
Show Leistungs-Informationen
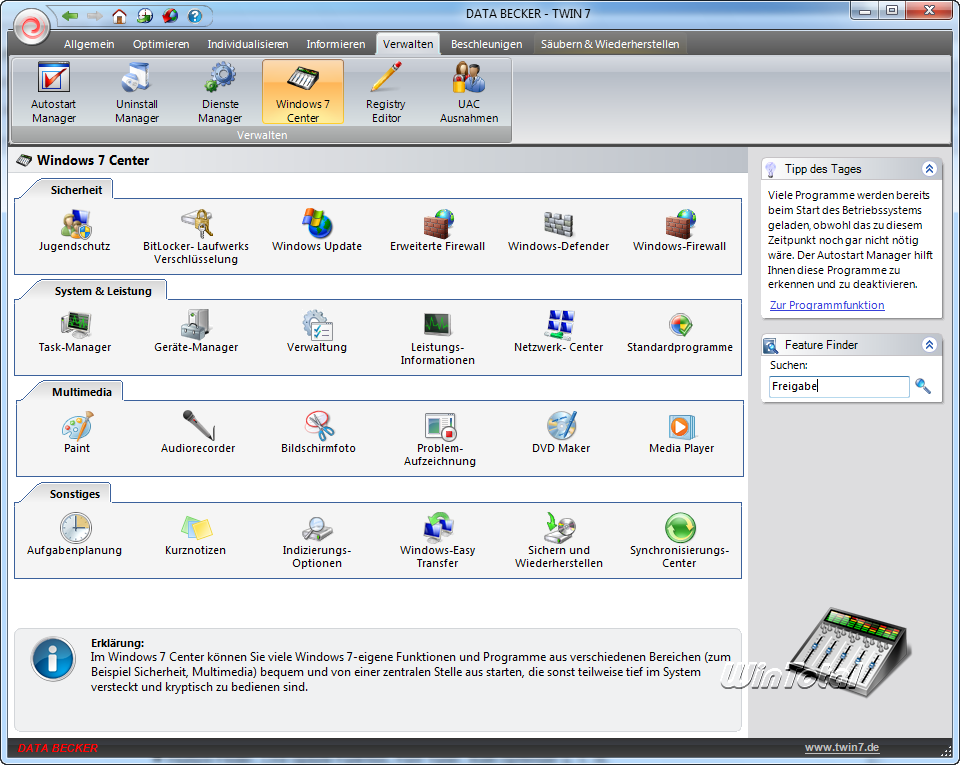point(438,338)
